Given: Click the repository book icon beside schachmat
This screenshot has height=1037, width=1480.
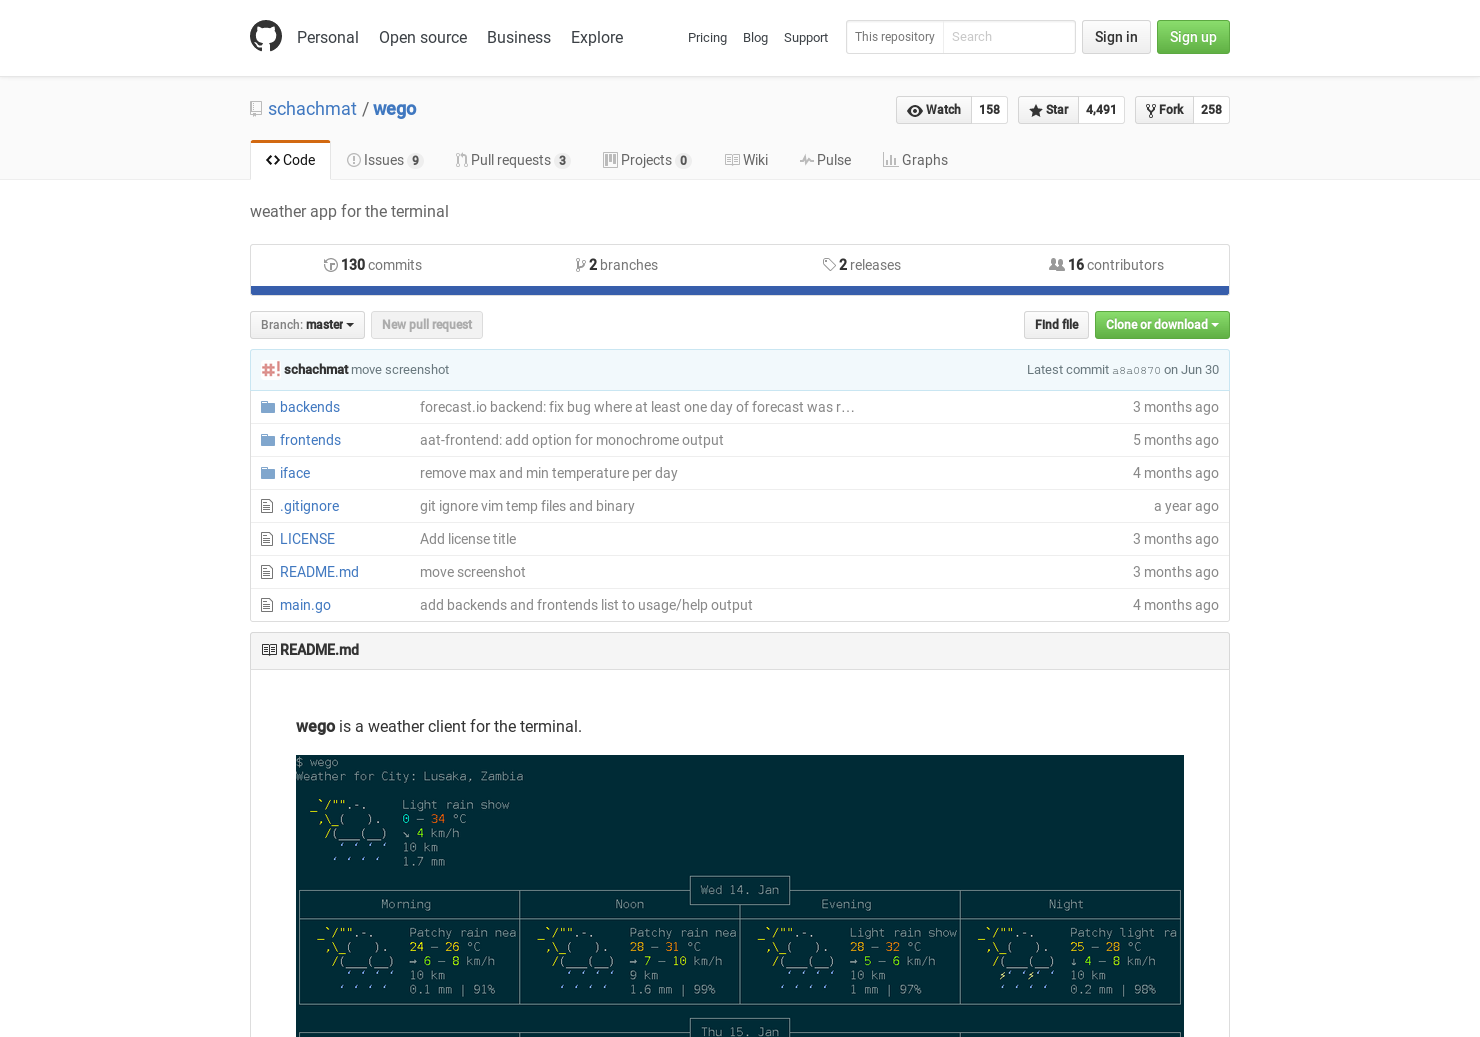Looking at the screenshot, I should coord(256,109).
